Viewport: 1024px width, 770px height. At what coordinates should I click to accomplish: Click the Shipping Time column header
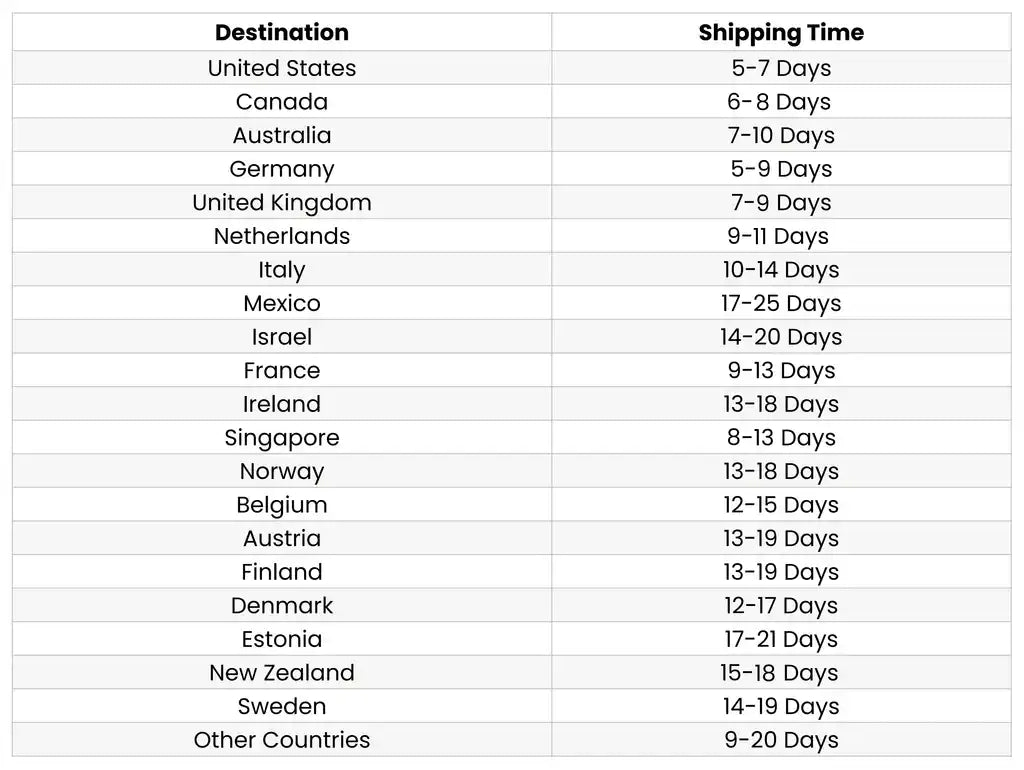[x=781, y=32]
